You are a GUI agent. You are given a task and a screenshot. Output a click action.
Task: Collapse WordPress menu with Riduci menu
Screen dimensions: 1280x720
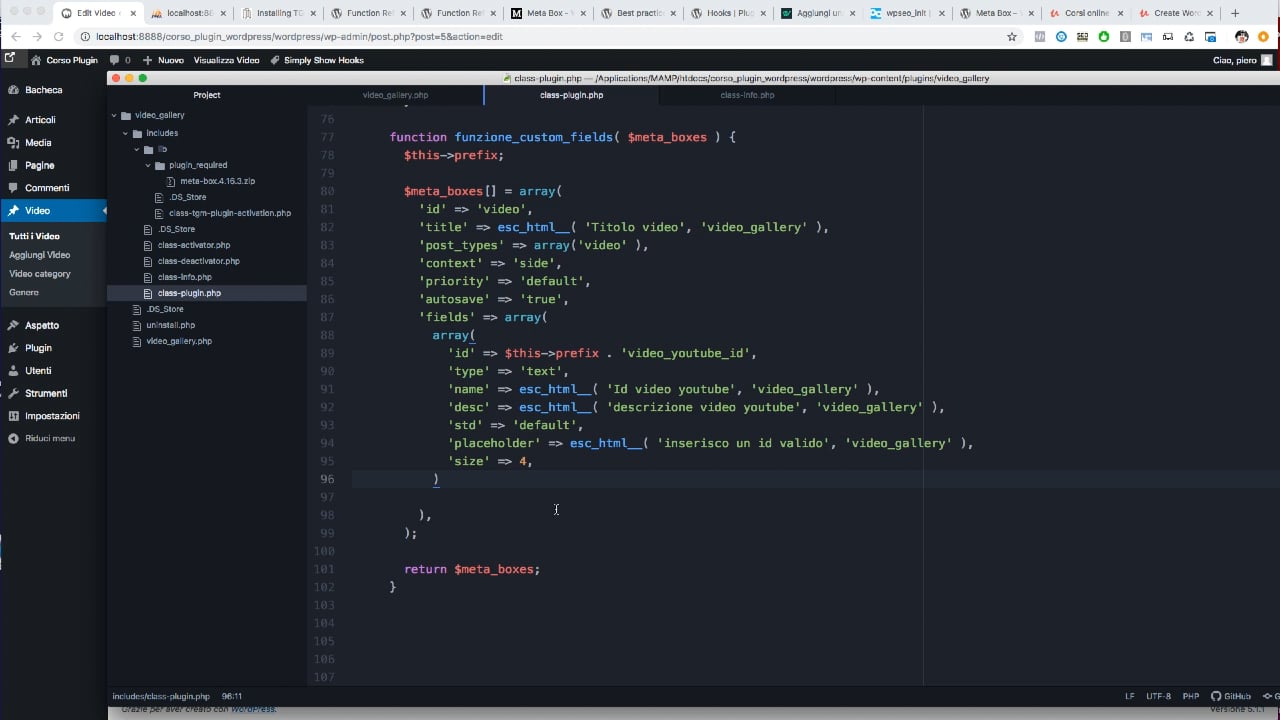click(x=50, y=438)
